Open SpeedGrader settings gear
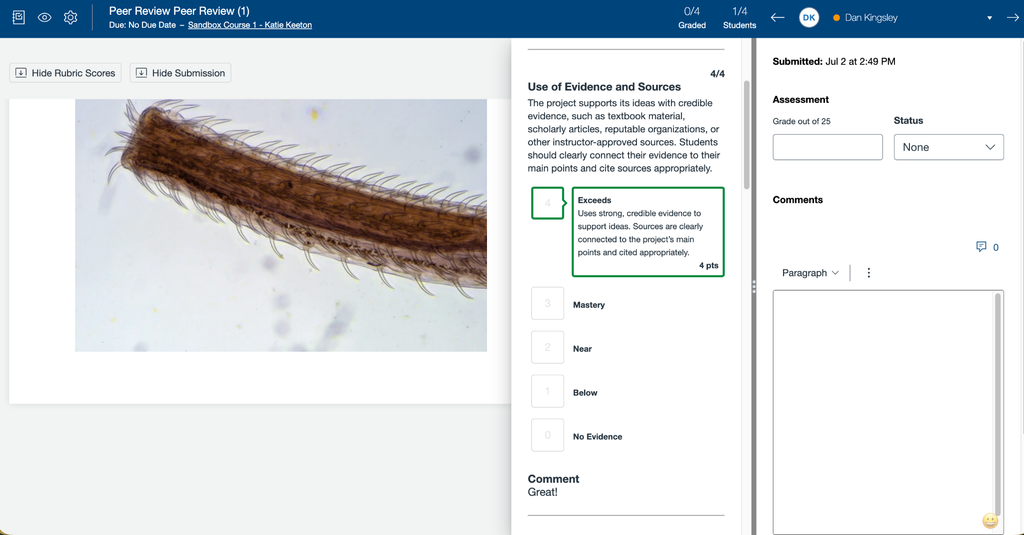This screenshot has width=1024, height=535. (x=71, y=18)
